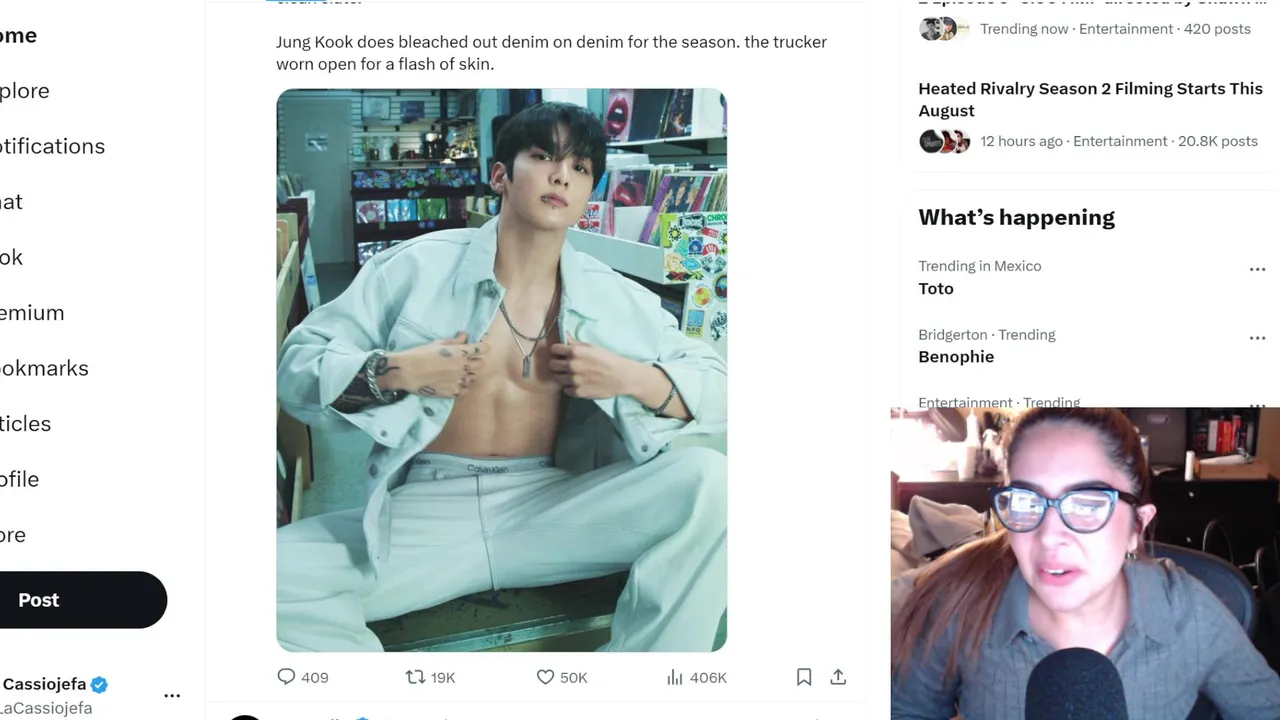This screenshot has width=1280, height=720.
Task: Bookmark the Jung Kook post
Action: (x=804, y=677)
